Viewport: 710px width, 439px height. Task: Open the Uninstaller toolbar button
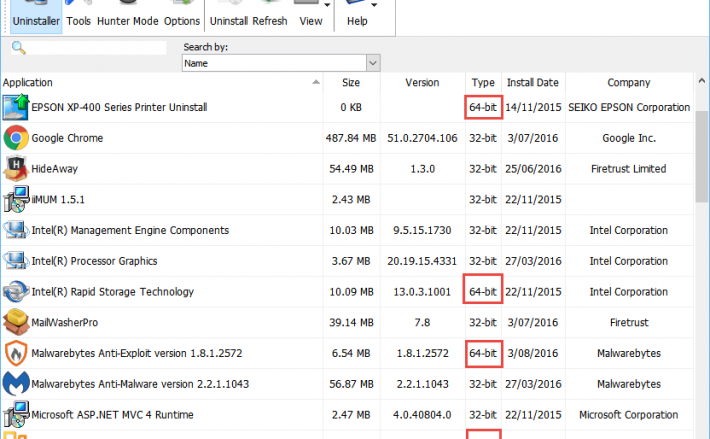[x=36, y=16]
